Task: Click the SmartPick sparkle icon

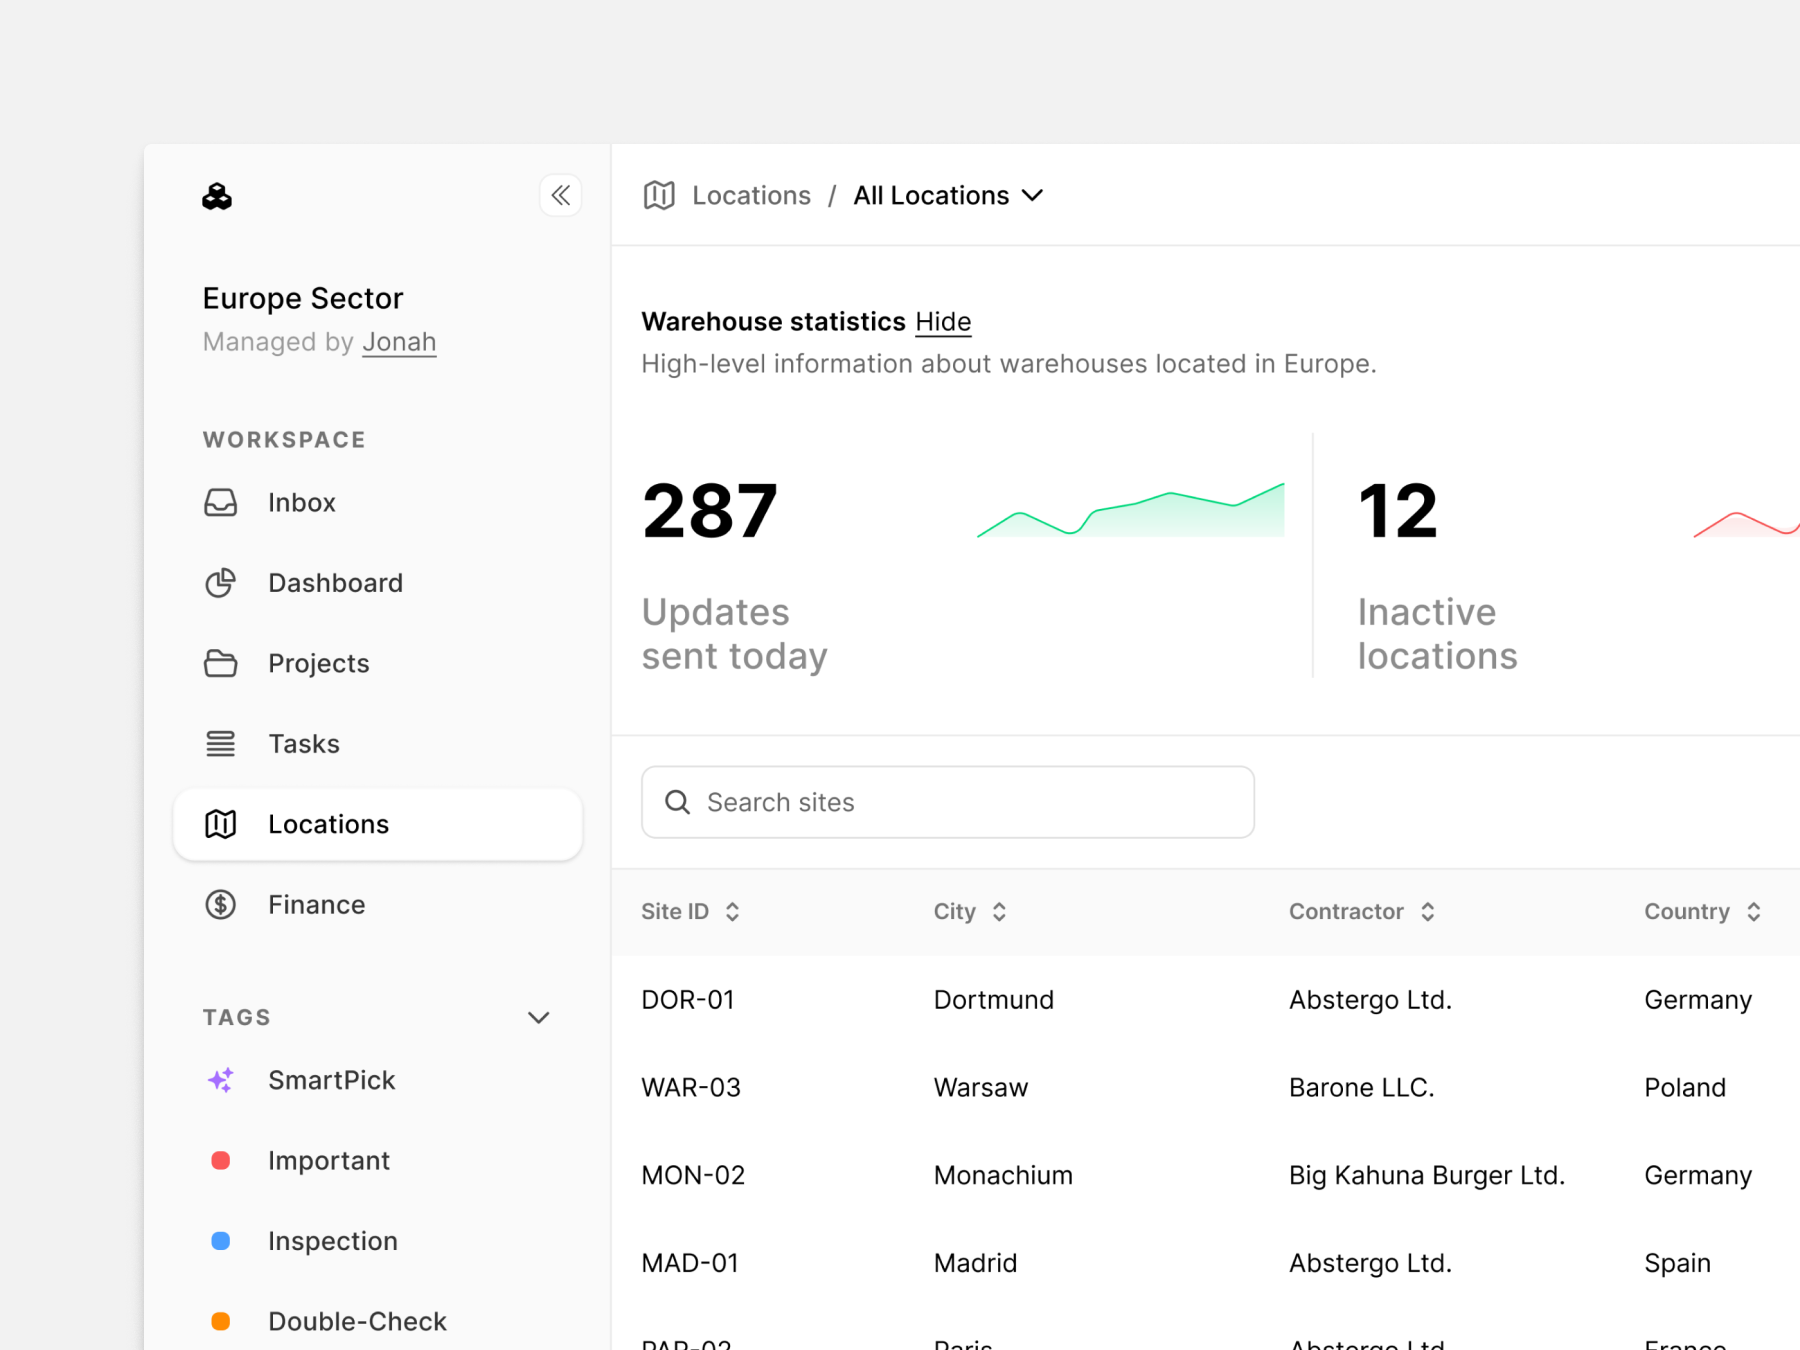Action: (221, 1080)
